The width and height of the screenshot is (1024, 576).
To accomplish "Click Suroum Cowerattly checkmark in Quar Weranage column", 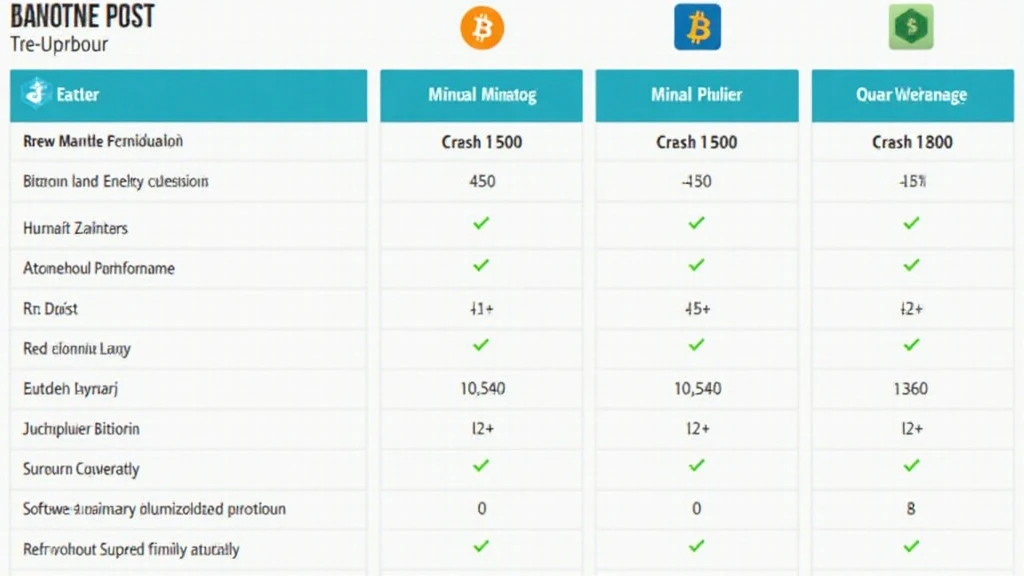I will [x=911, y=465].
